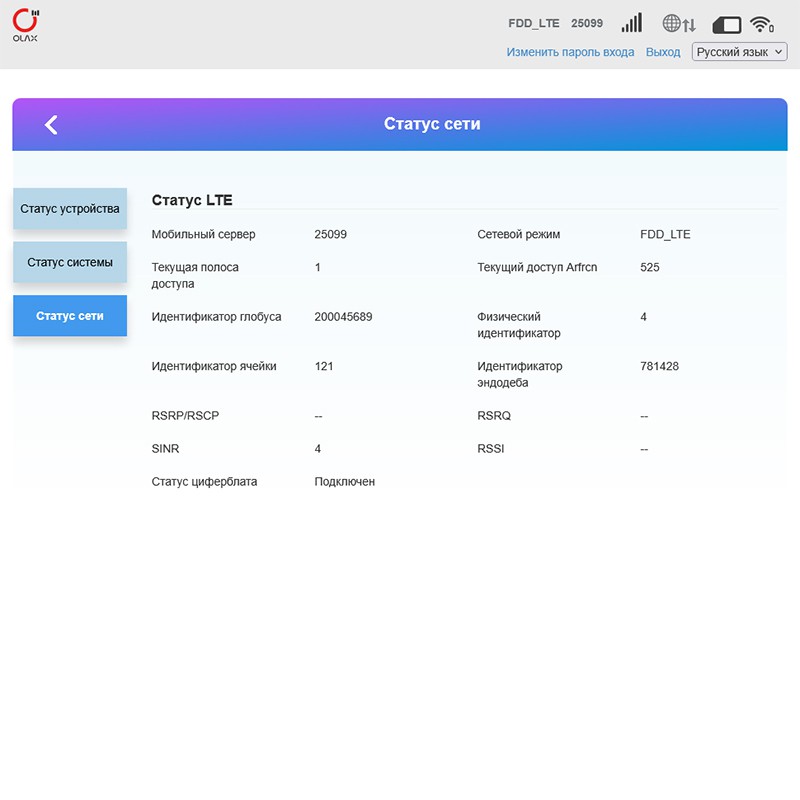Click the globe data transfer icon

click(678, 24)
